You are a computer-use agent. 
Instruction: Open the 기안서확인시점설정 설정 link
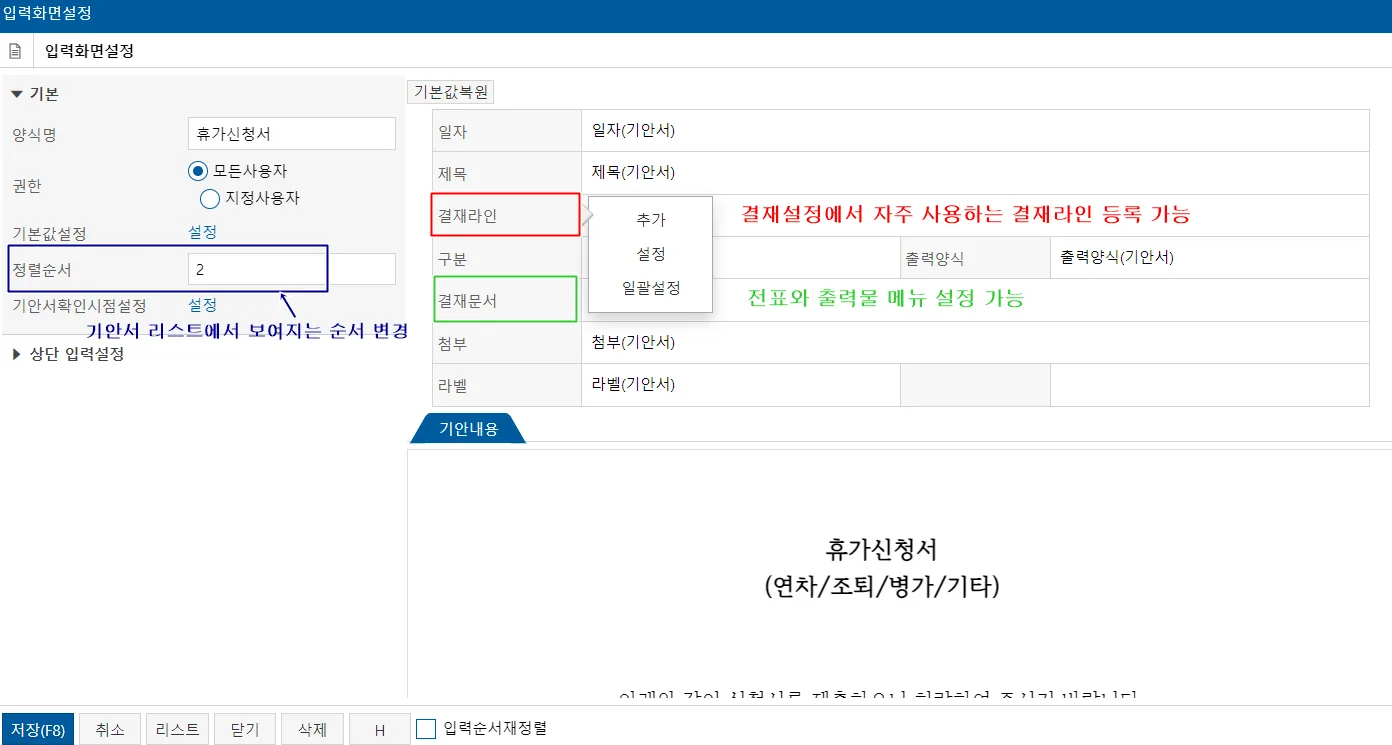(202, 305)
